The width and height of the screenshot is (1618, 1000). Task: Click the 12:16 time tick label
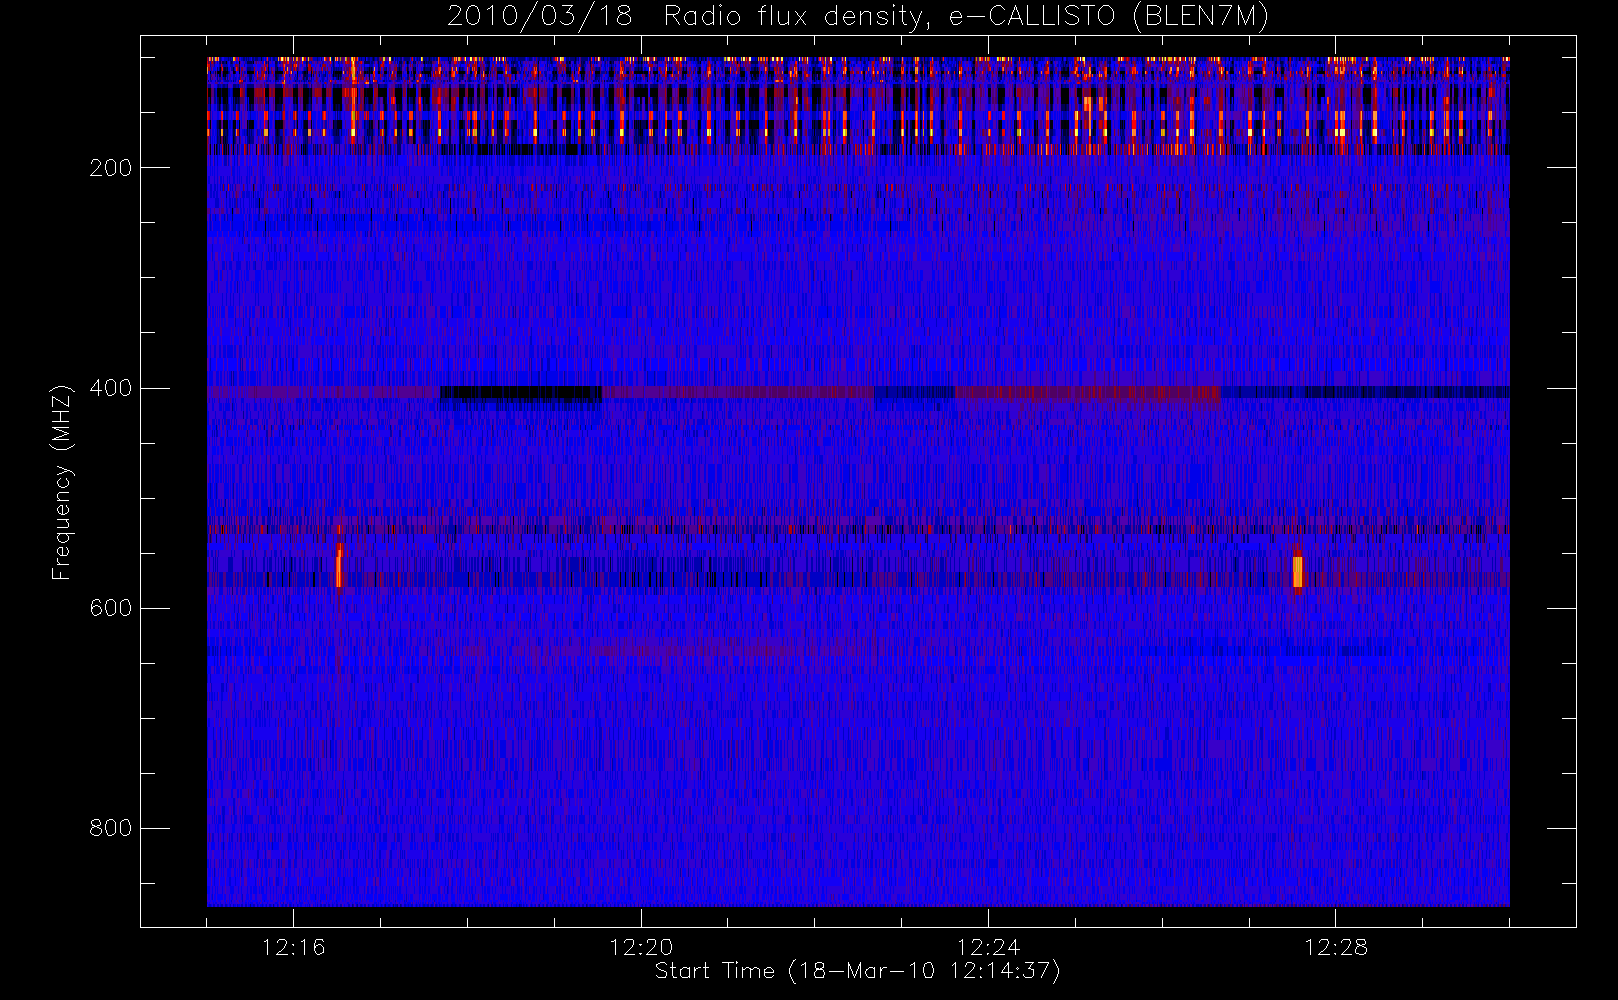click(293, 947)
